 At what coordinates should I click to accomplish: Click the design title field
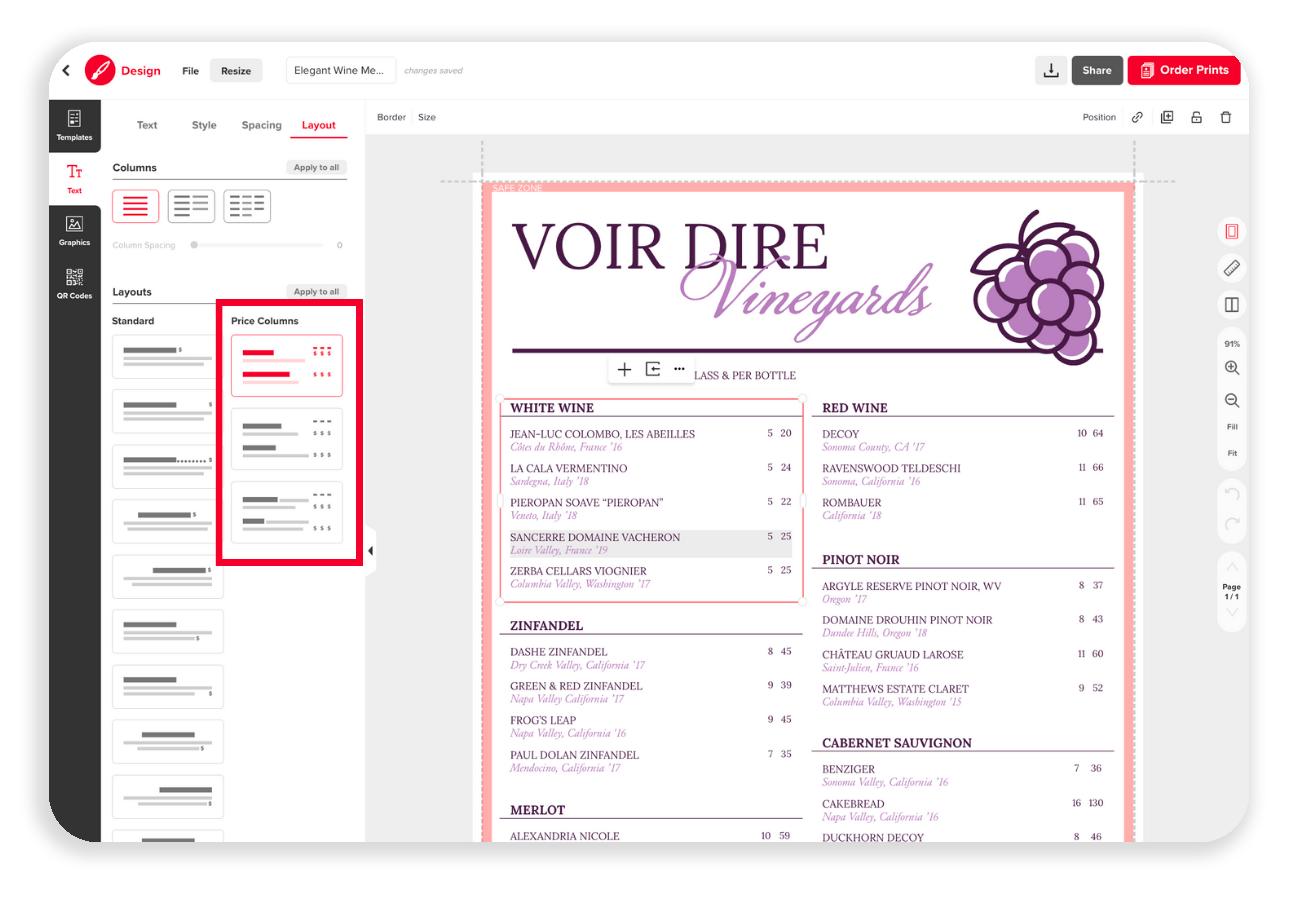click(341, 70)
